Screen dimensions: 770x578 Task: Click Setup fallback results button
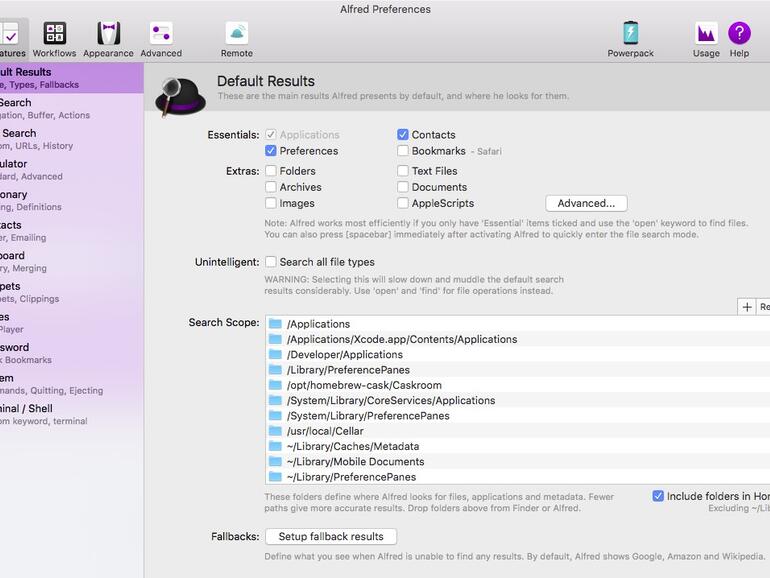pos(331,537)
